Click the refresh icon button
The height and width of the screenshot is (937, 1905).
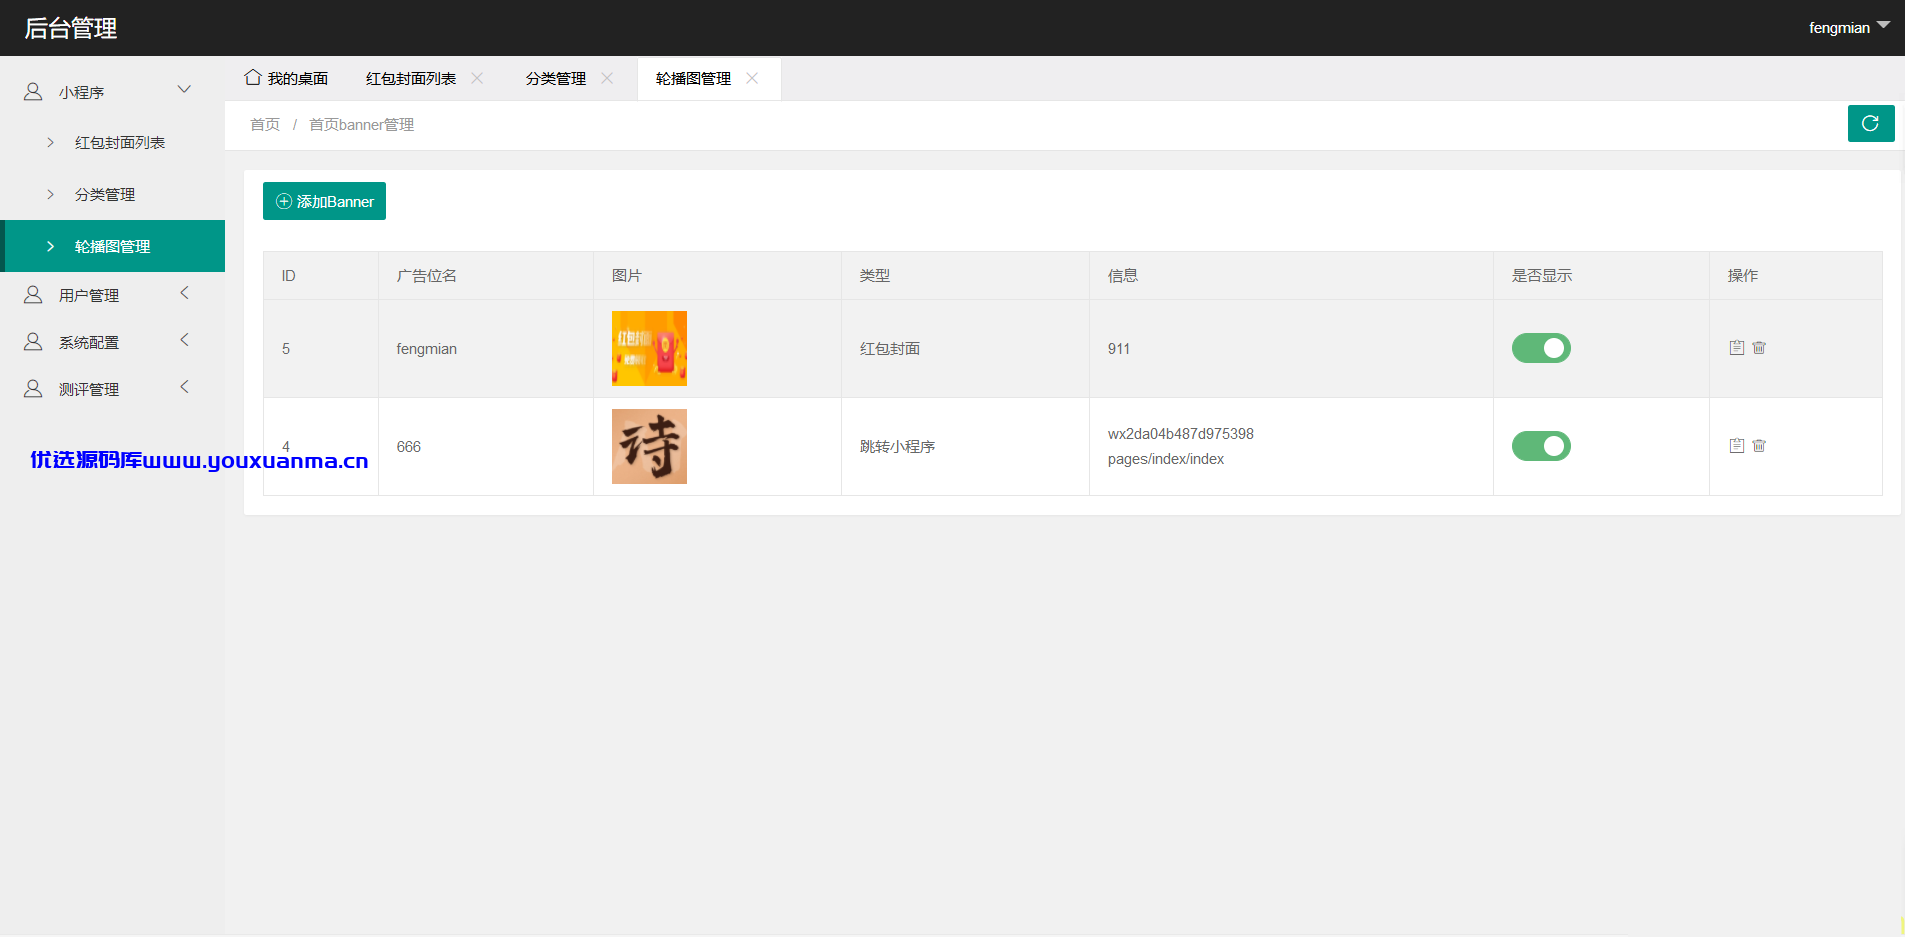(x=1871, y=124)
